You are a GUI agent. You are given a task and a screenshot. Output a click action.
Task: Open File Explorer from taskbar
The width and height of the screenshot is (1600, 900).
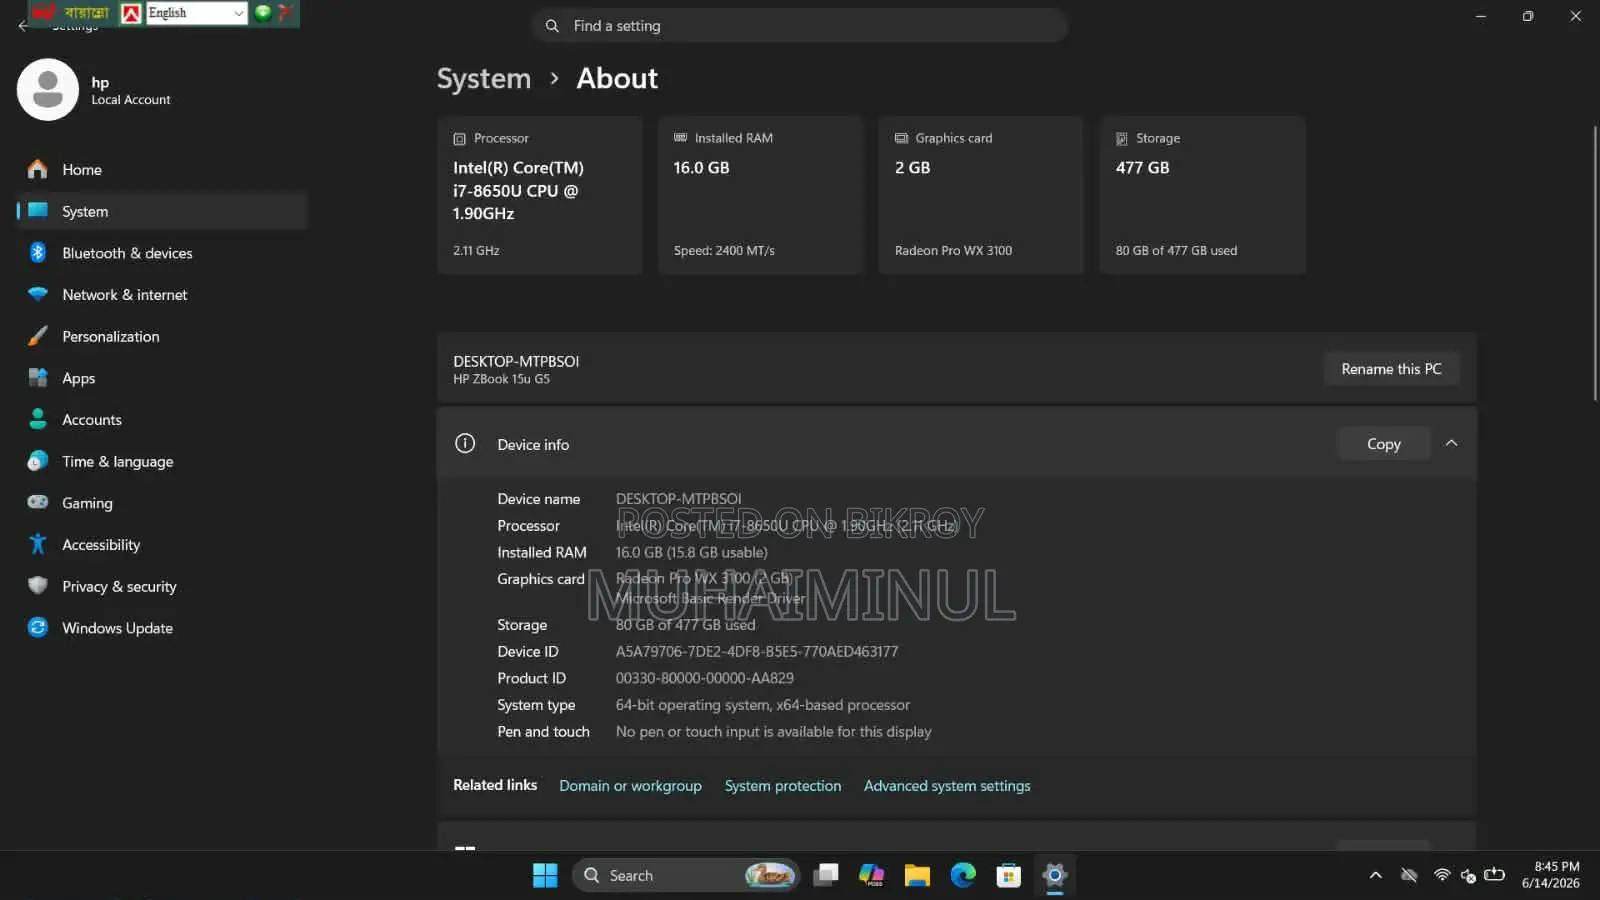(x=917, y=876)
